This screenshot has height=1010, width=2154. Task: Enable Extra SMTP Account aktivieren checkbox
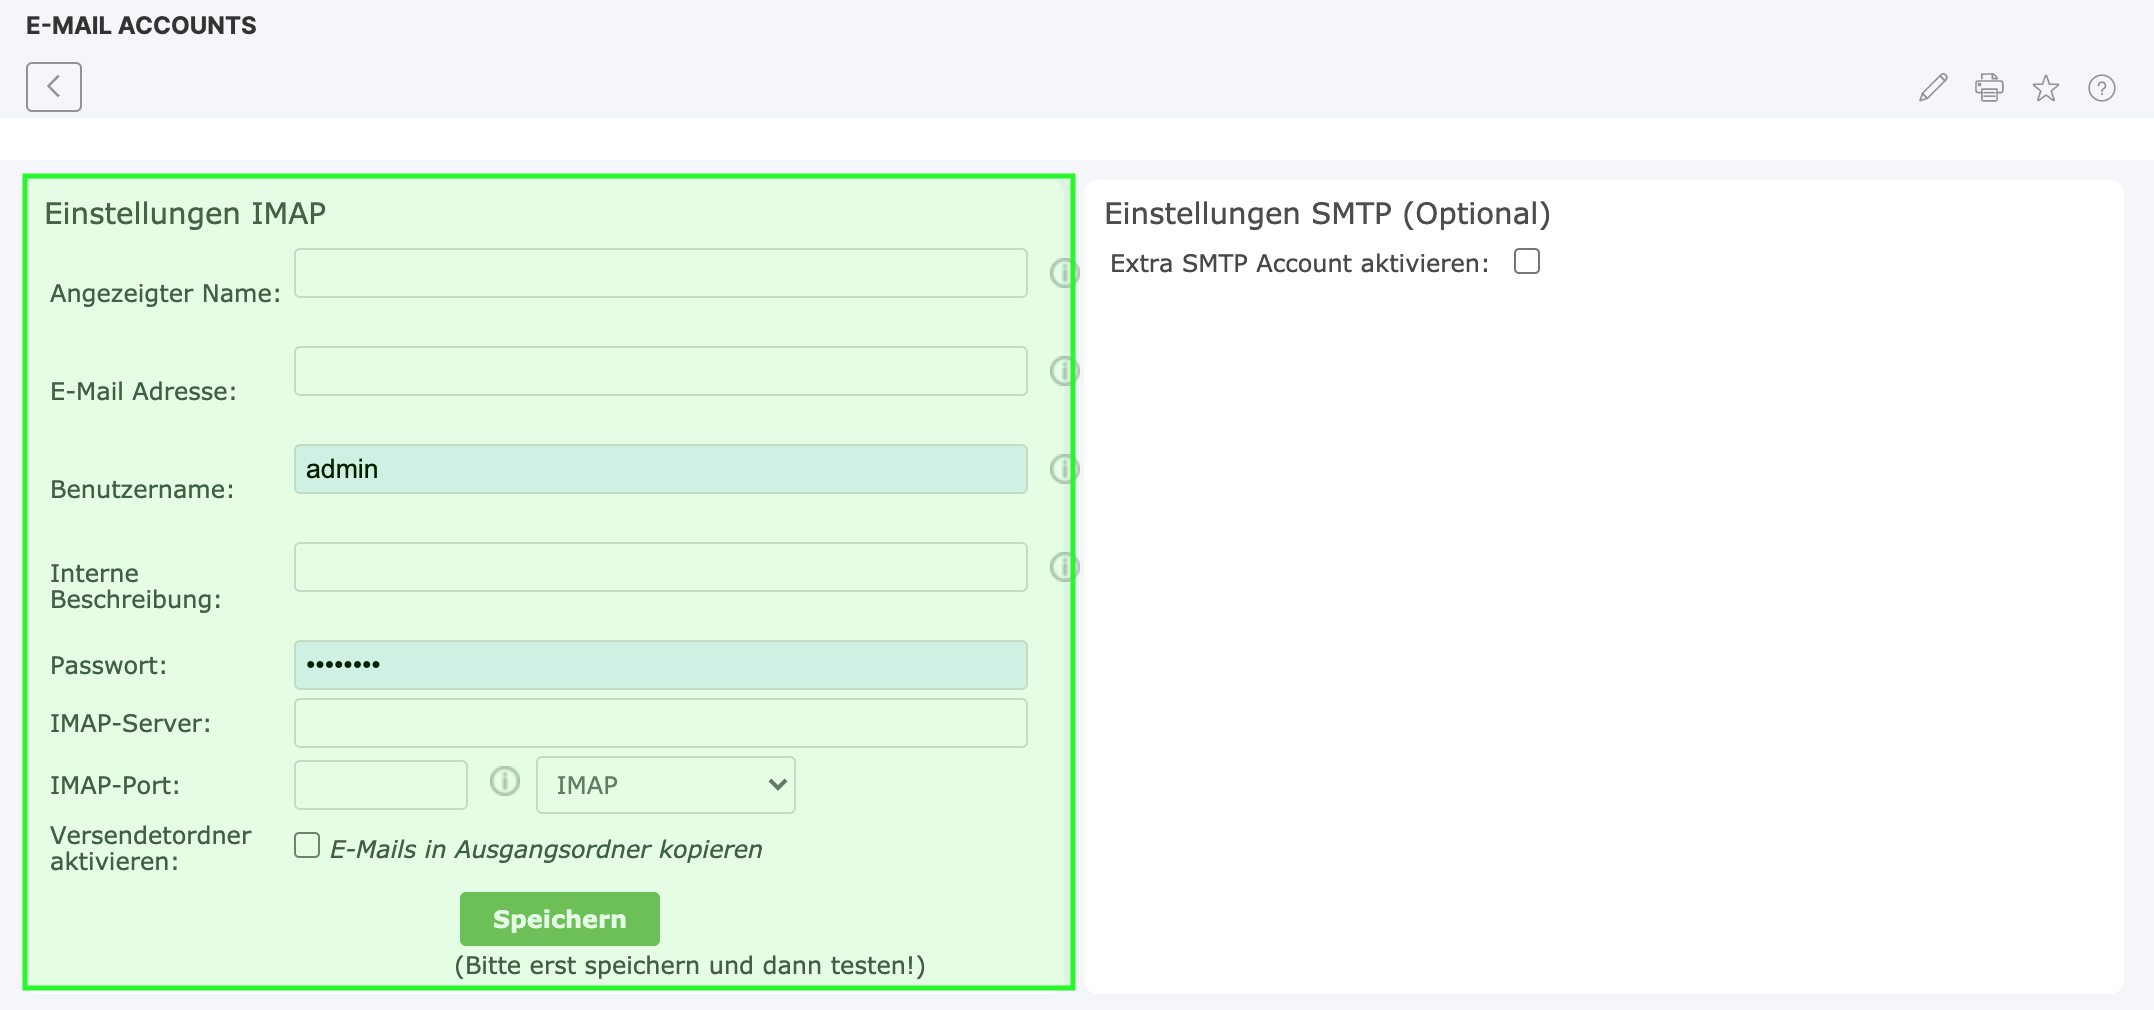tap(1526, 262)
